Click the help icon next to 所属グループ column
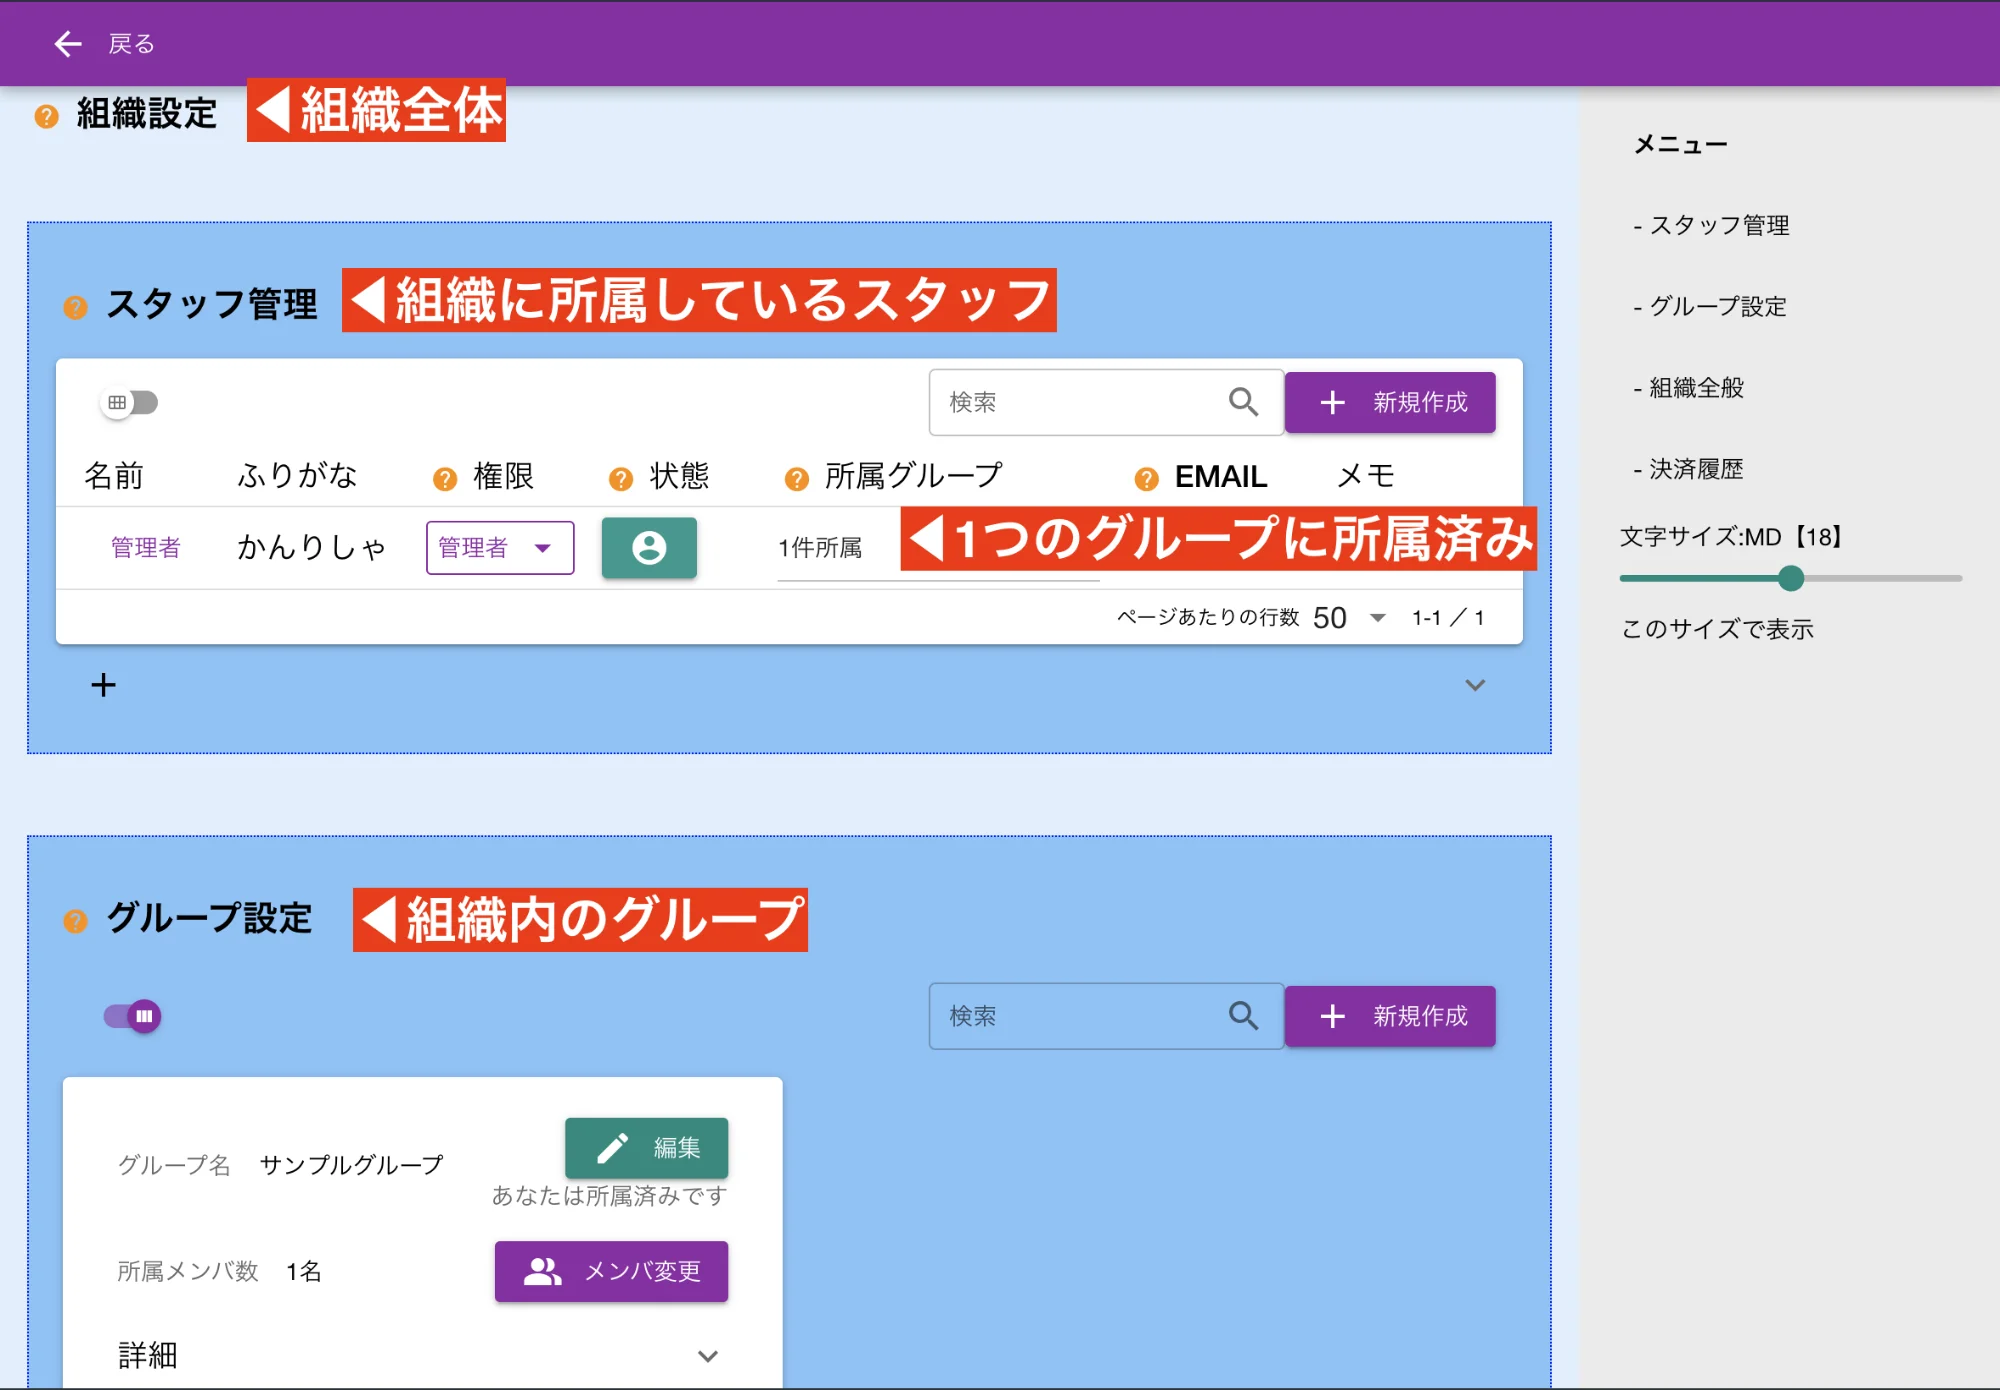The image size is (2000, 1390). [x=795, y=477]
